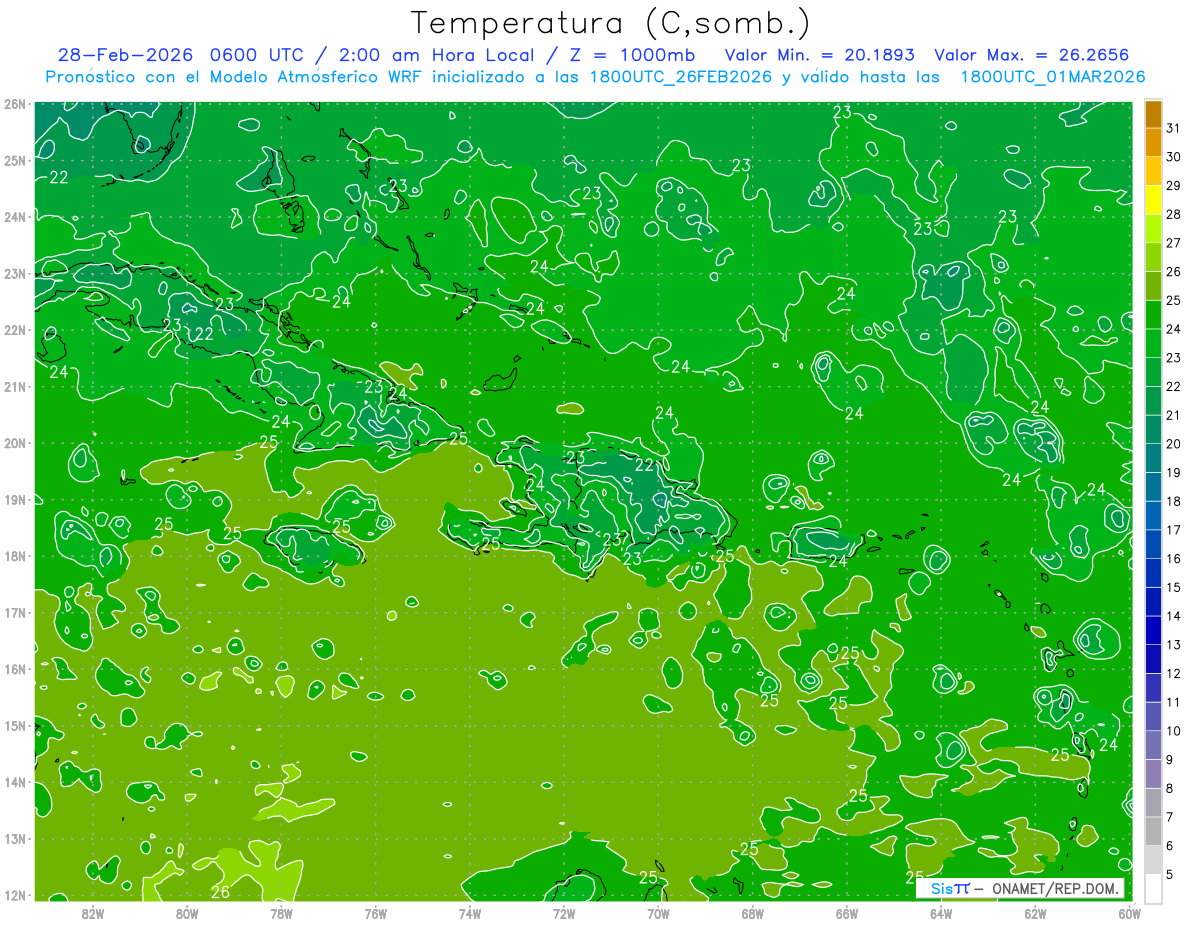Click the "22N" latitude axis label

point(15,330)
